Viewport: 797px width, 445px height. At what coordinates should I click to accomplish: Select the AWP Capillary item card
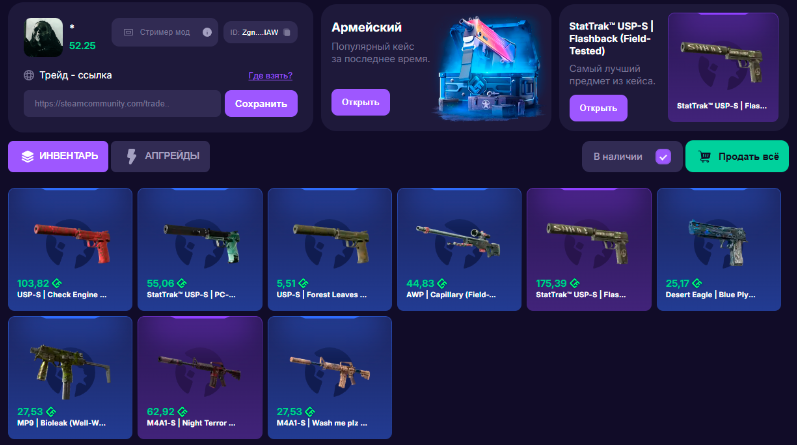pyautogui.click(x=459, y=249)
